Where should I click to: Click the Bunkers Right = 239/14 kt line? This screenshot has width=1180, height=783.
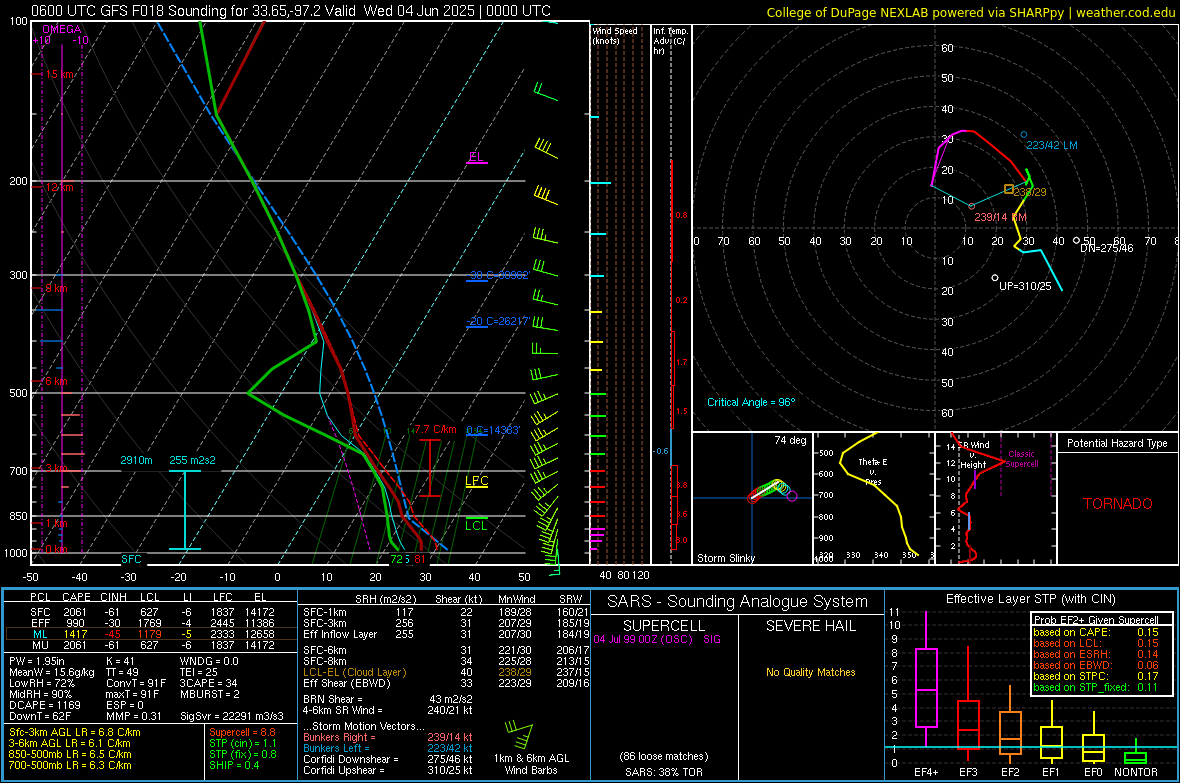point(388,738)
